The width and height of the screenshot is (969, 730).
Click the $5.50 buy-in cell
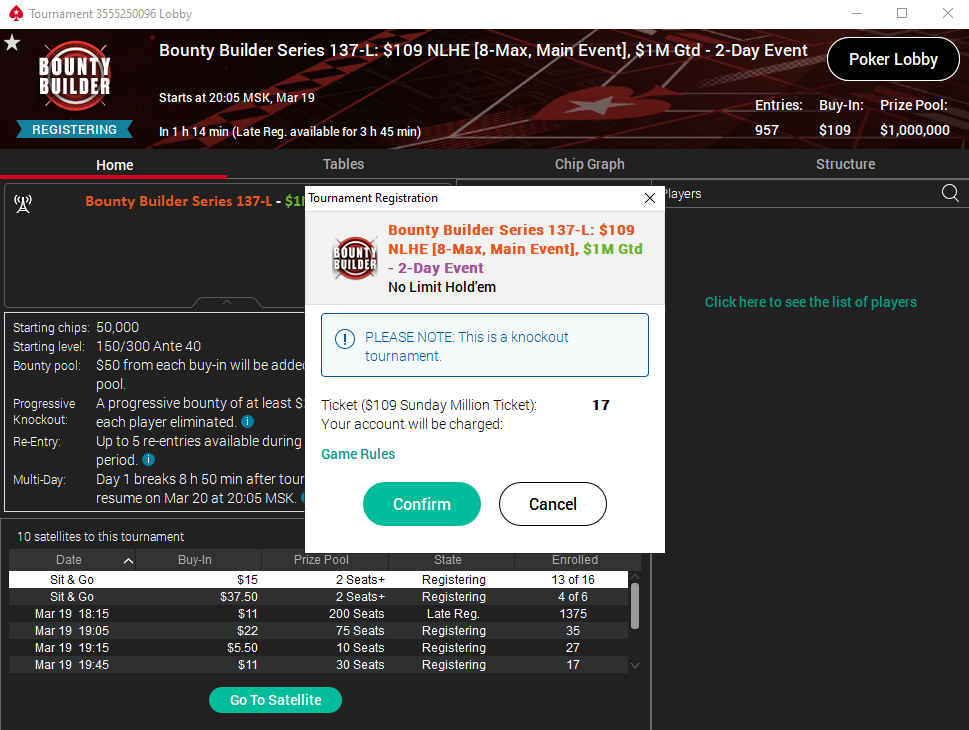[x=242, y=648]
